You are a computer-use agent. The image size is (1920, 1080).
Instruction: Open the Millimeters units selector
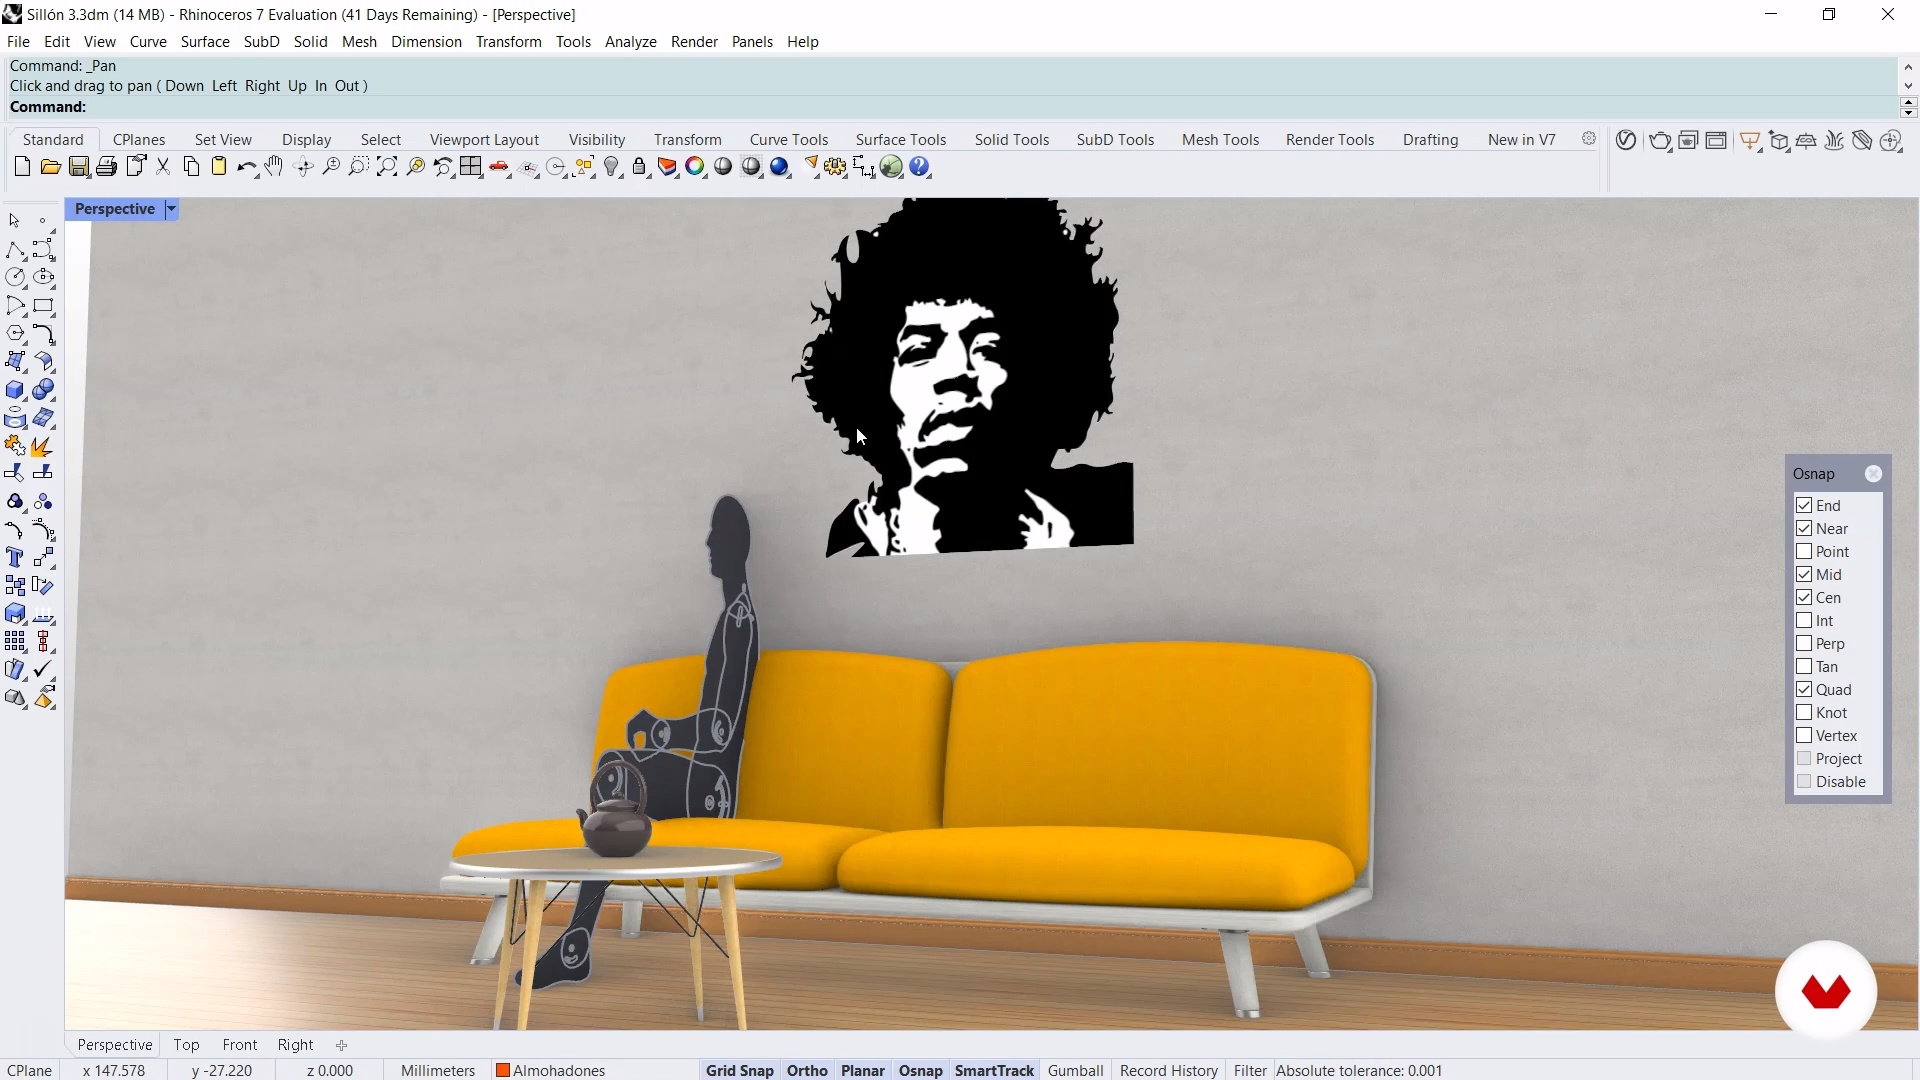pos(438,1070)
